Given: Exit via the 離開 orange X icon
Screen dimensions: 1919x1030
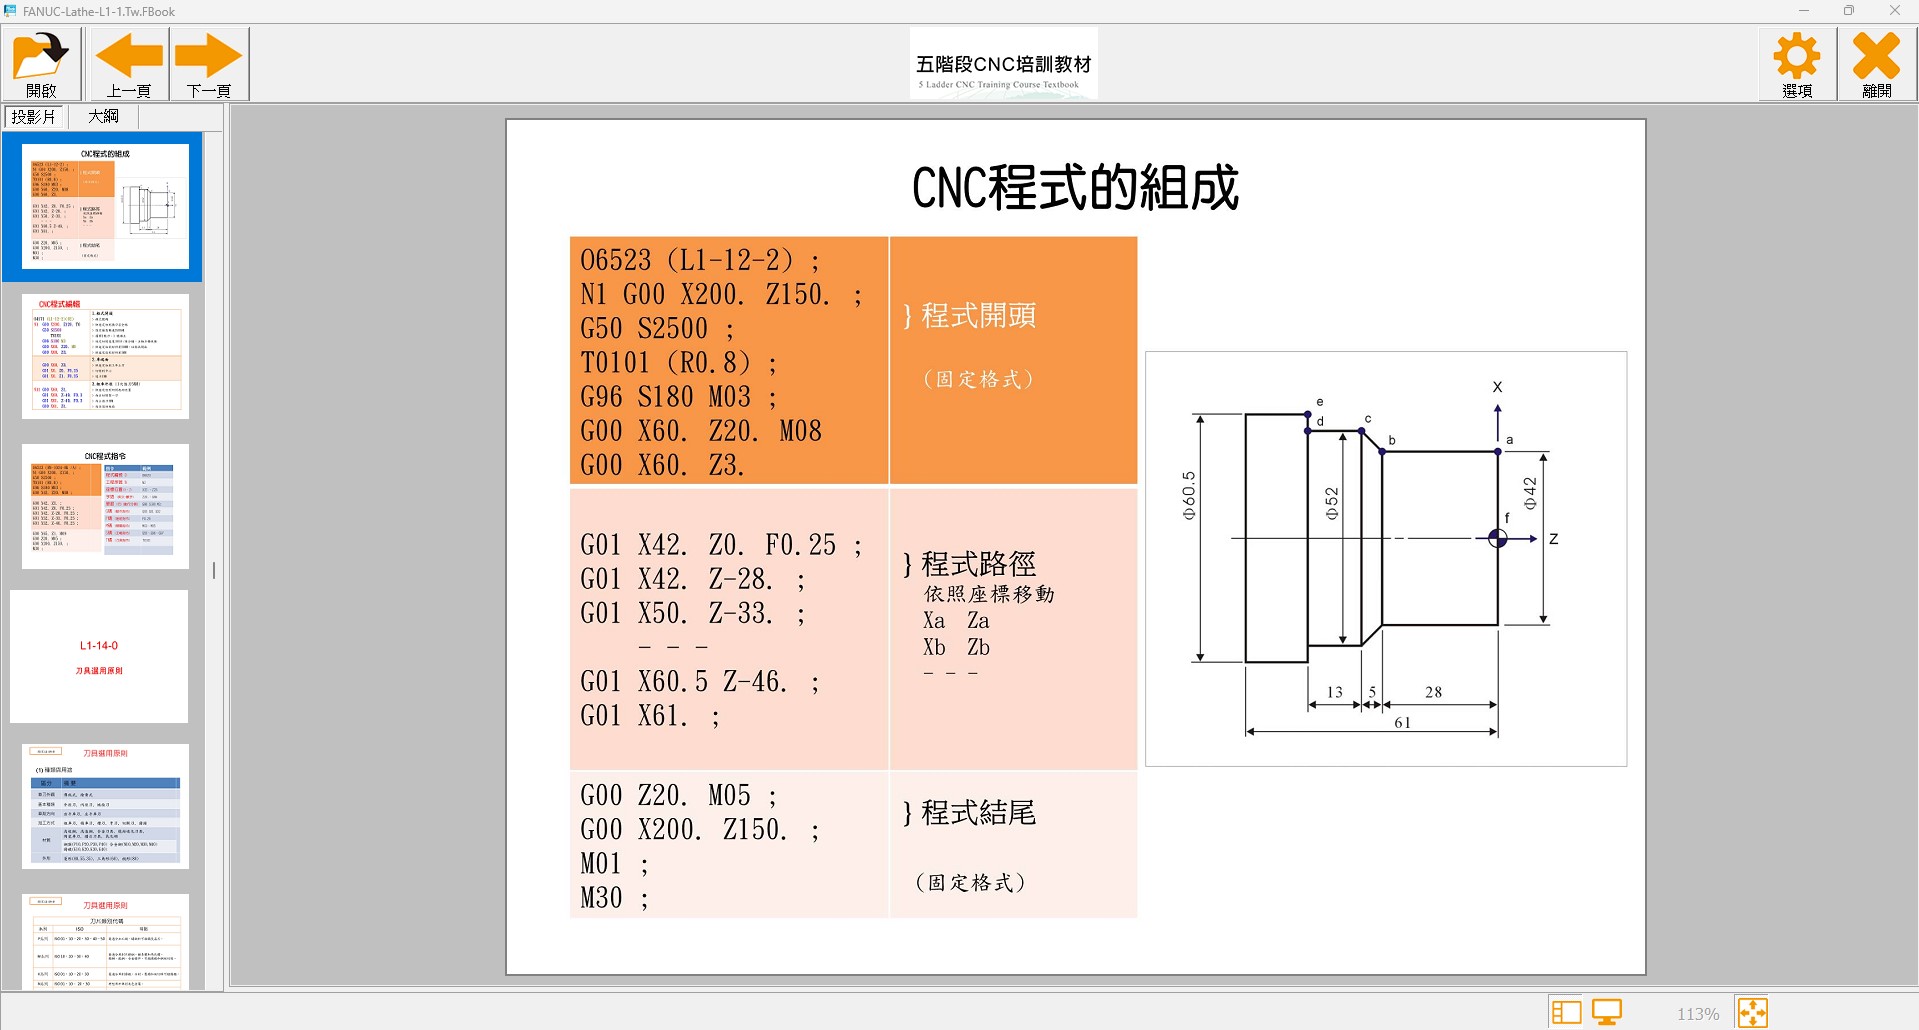Looking at the screenshot, I should [x=1876, y=64].
